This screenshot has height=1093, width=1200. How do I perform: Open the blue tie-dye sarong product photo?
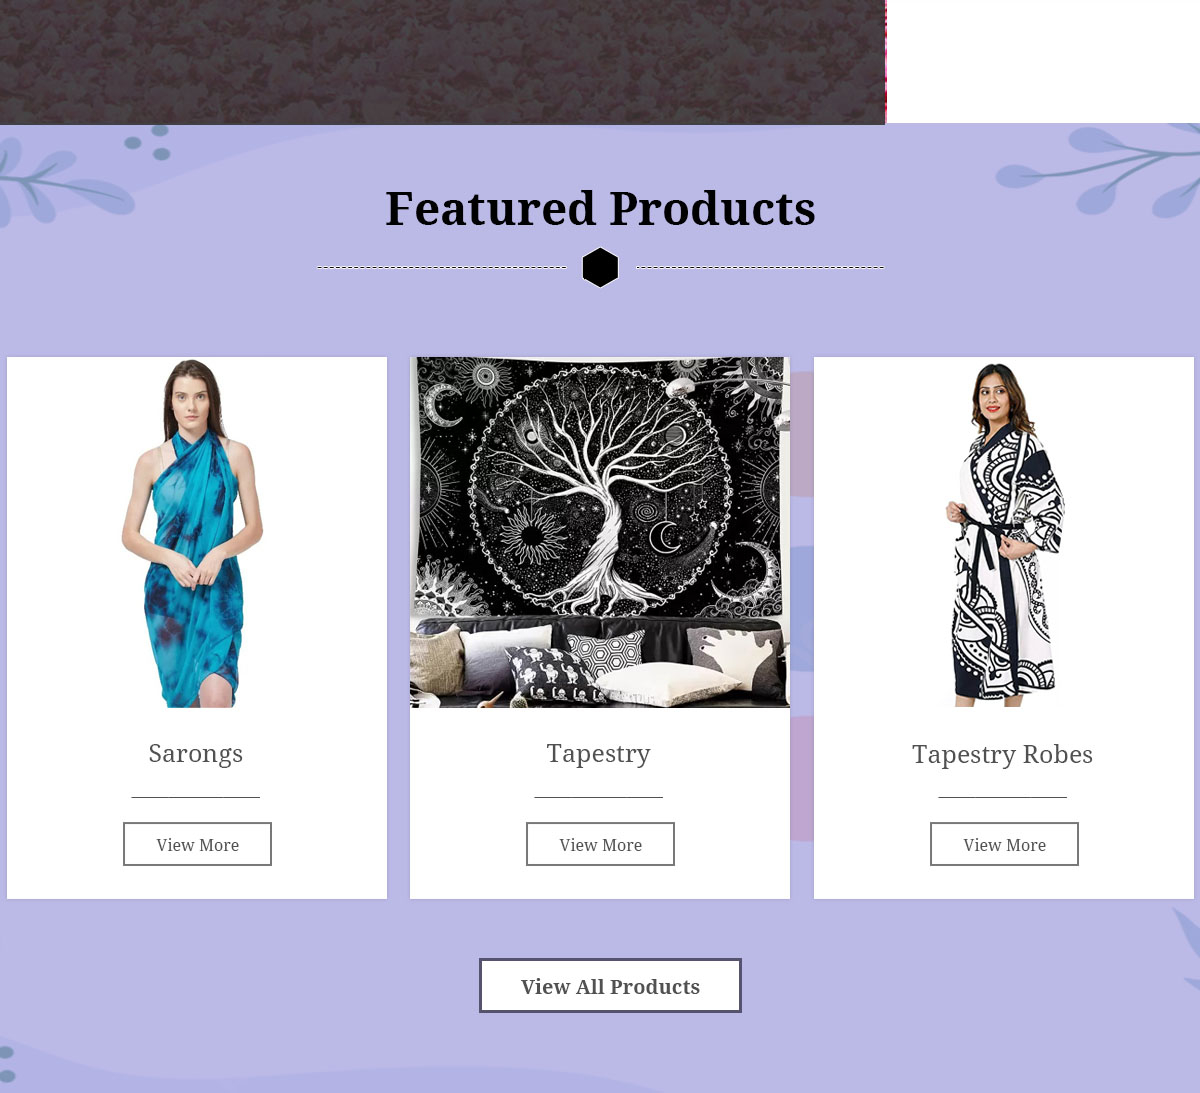197,533
